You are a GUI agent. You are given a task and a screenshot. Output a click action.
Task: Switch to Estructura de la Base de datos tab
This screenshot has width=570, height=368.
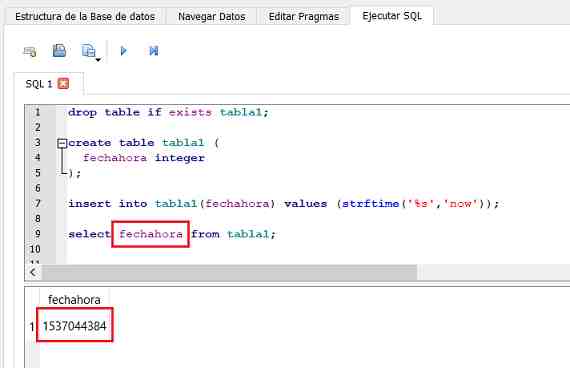point(85,17)
